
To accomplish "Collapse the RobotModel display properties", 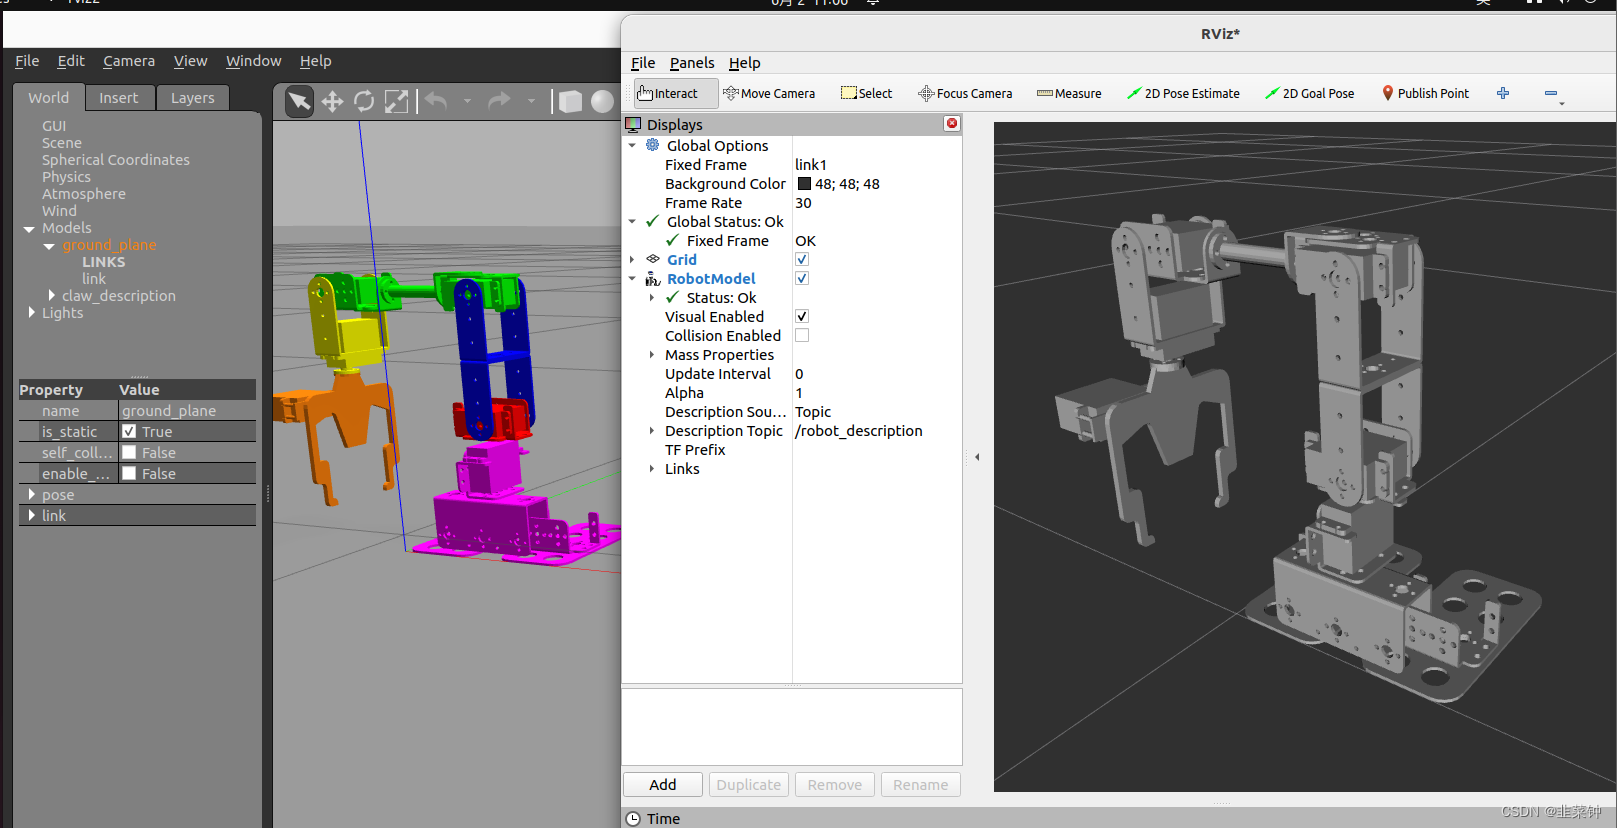I will [x=632, y=278].
